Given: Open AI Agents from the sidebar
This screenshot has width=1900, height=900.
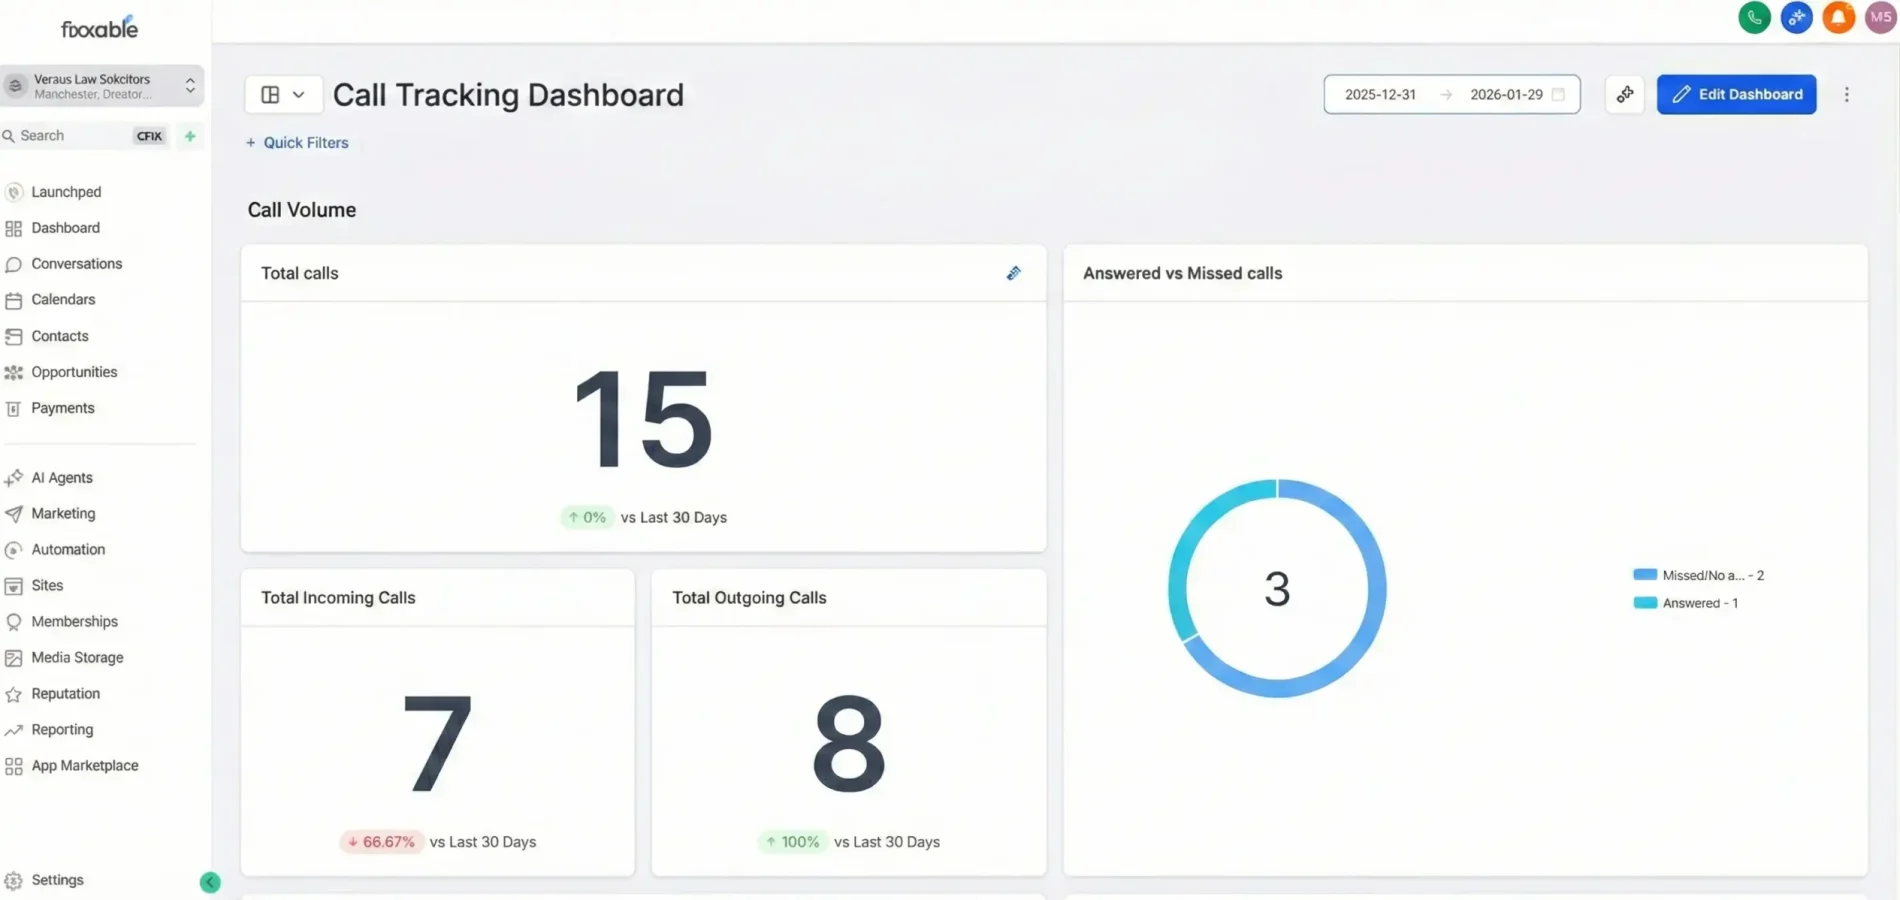Looking at the screenshot, I should click(x=62, y=477).
